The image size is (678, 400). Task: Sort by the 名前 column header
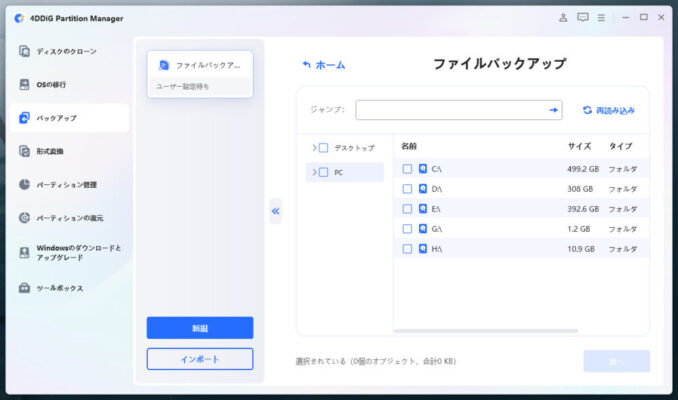pos(409,146)
